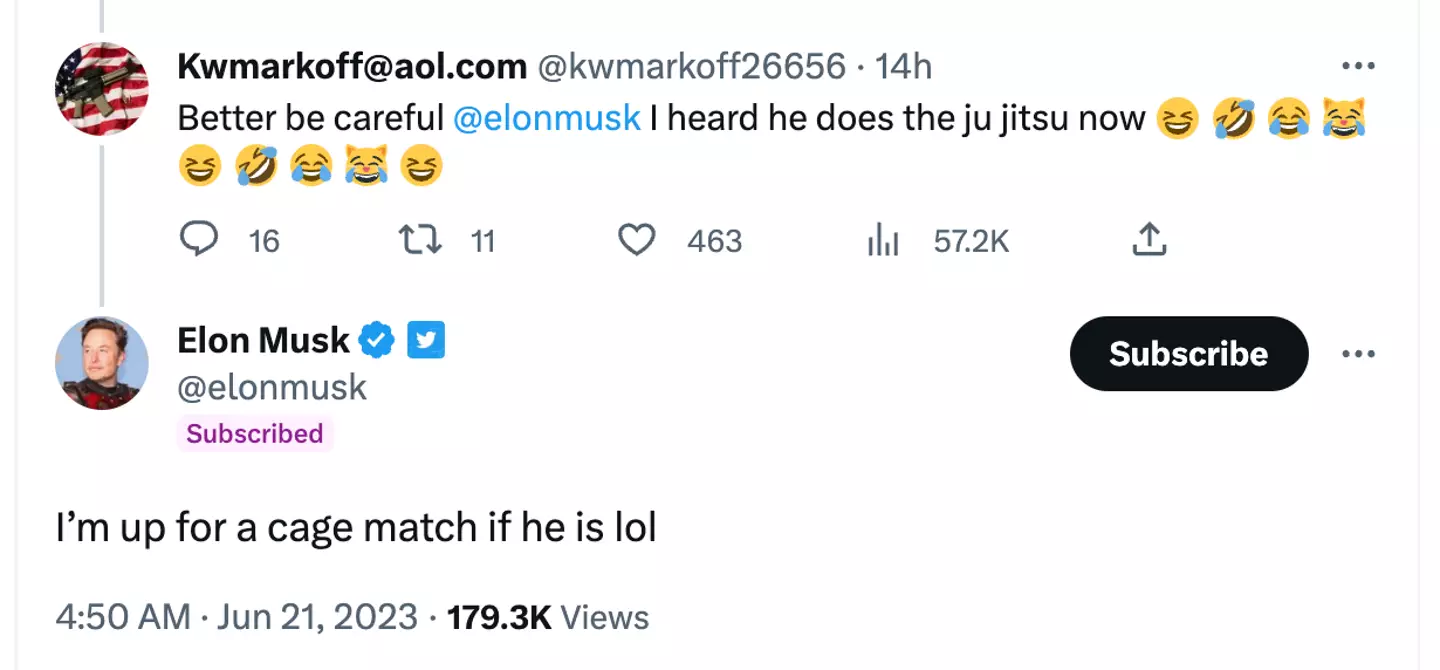The image size is (1440, 670).
Task: Open more options beside Subscribe button
Action: click(1358, 354)
